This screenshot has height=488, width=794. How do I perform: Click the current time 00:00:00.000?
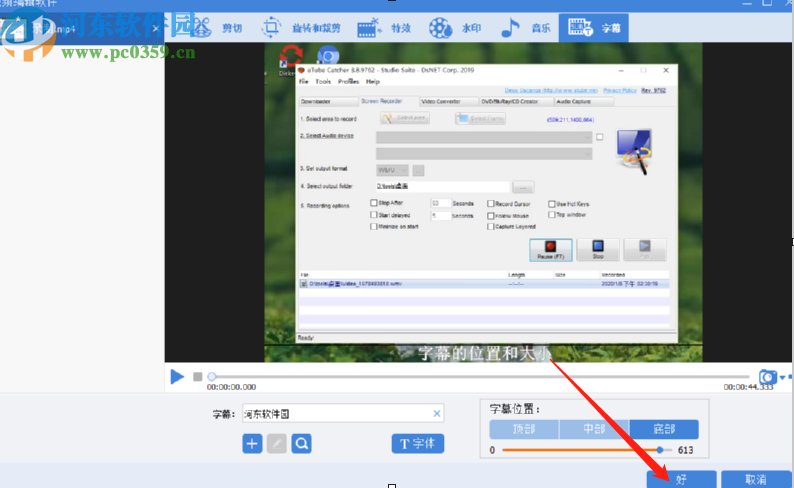(x=231, y=387)
